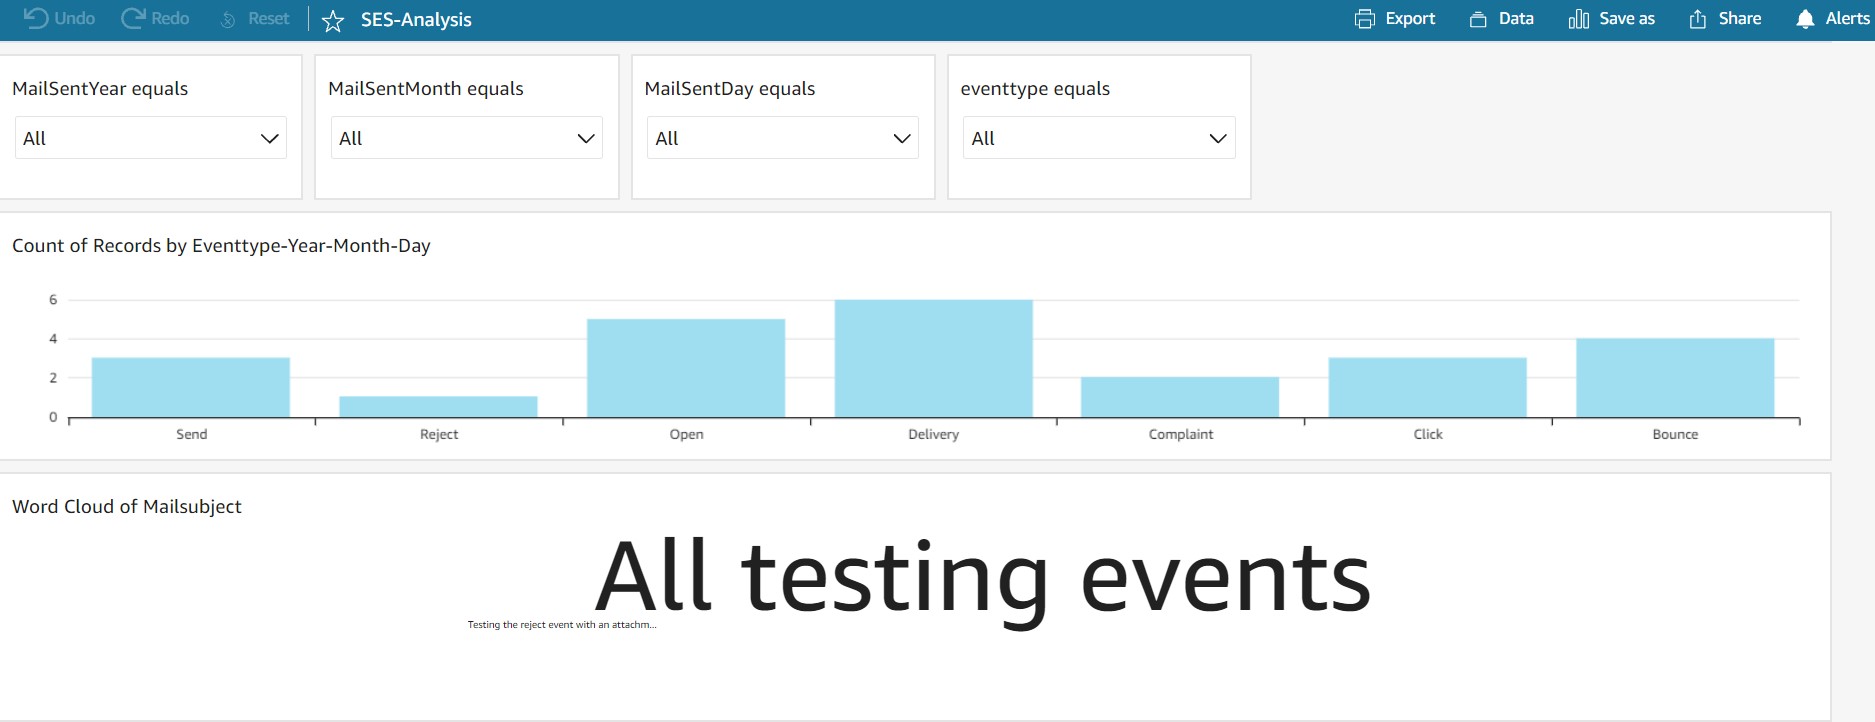Open the MailSentDay dropdown

click(x=783, y=138)
